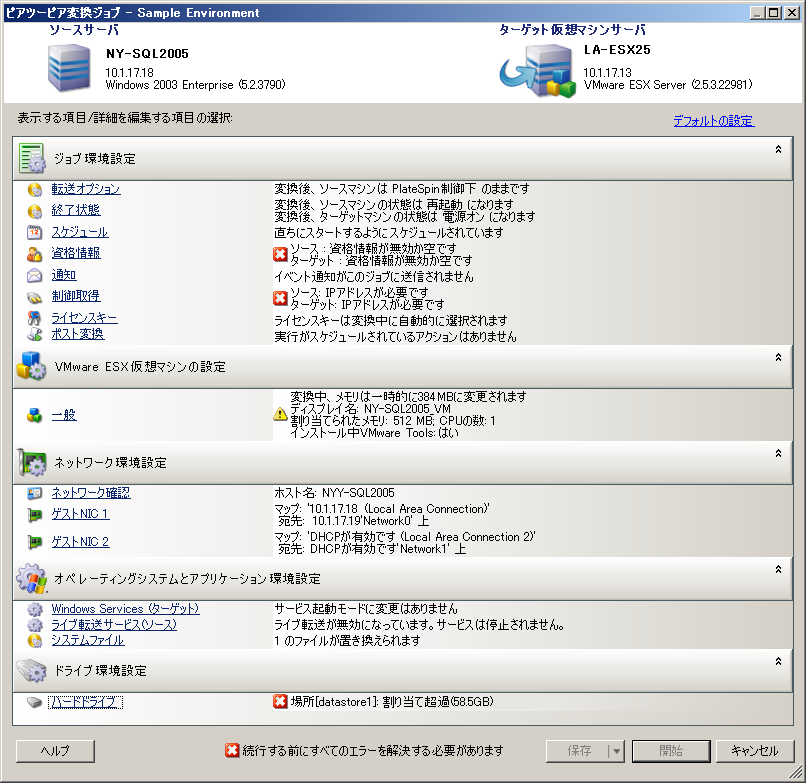
Task: Click the 資格情報 red error icon
Action: coord(280,254)
